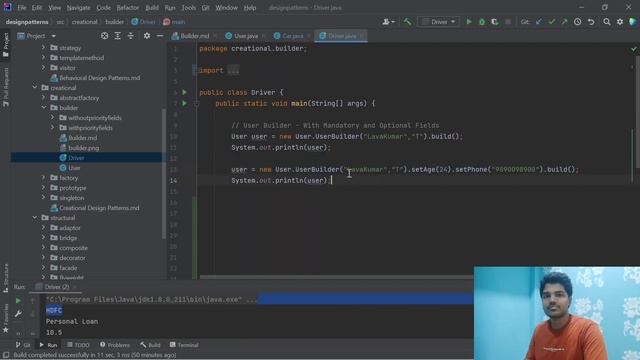Close the Driver.java tab
This screenshot has height=360, width=640.
click(362, 36)
